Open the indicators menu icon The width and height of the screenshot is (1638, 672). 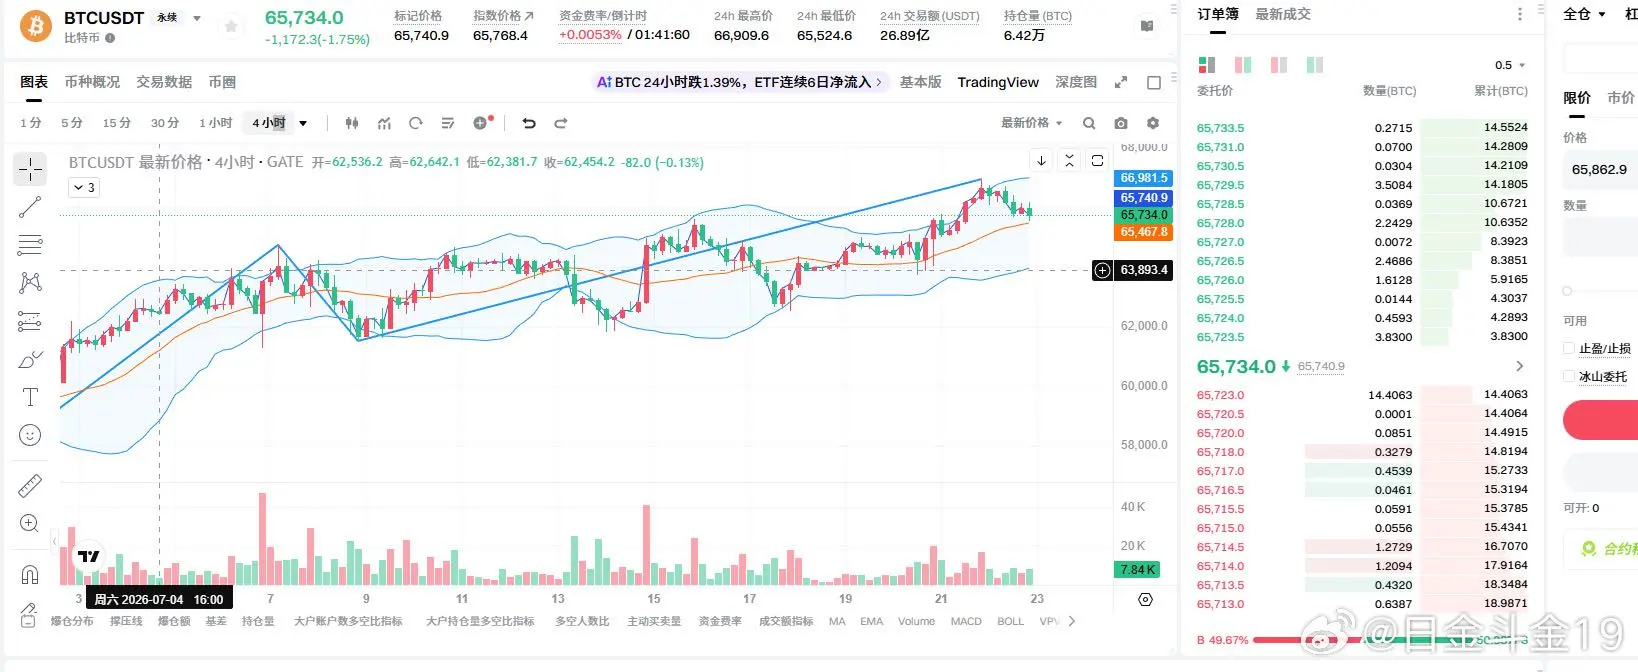click(x=384, y=123)
